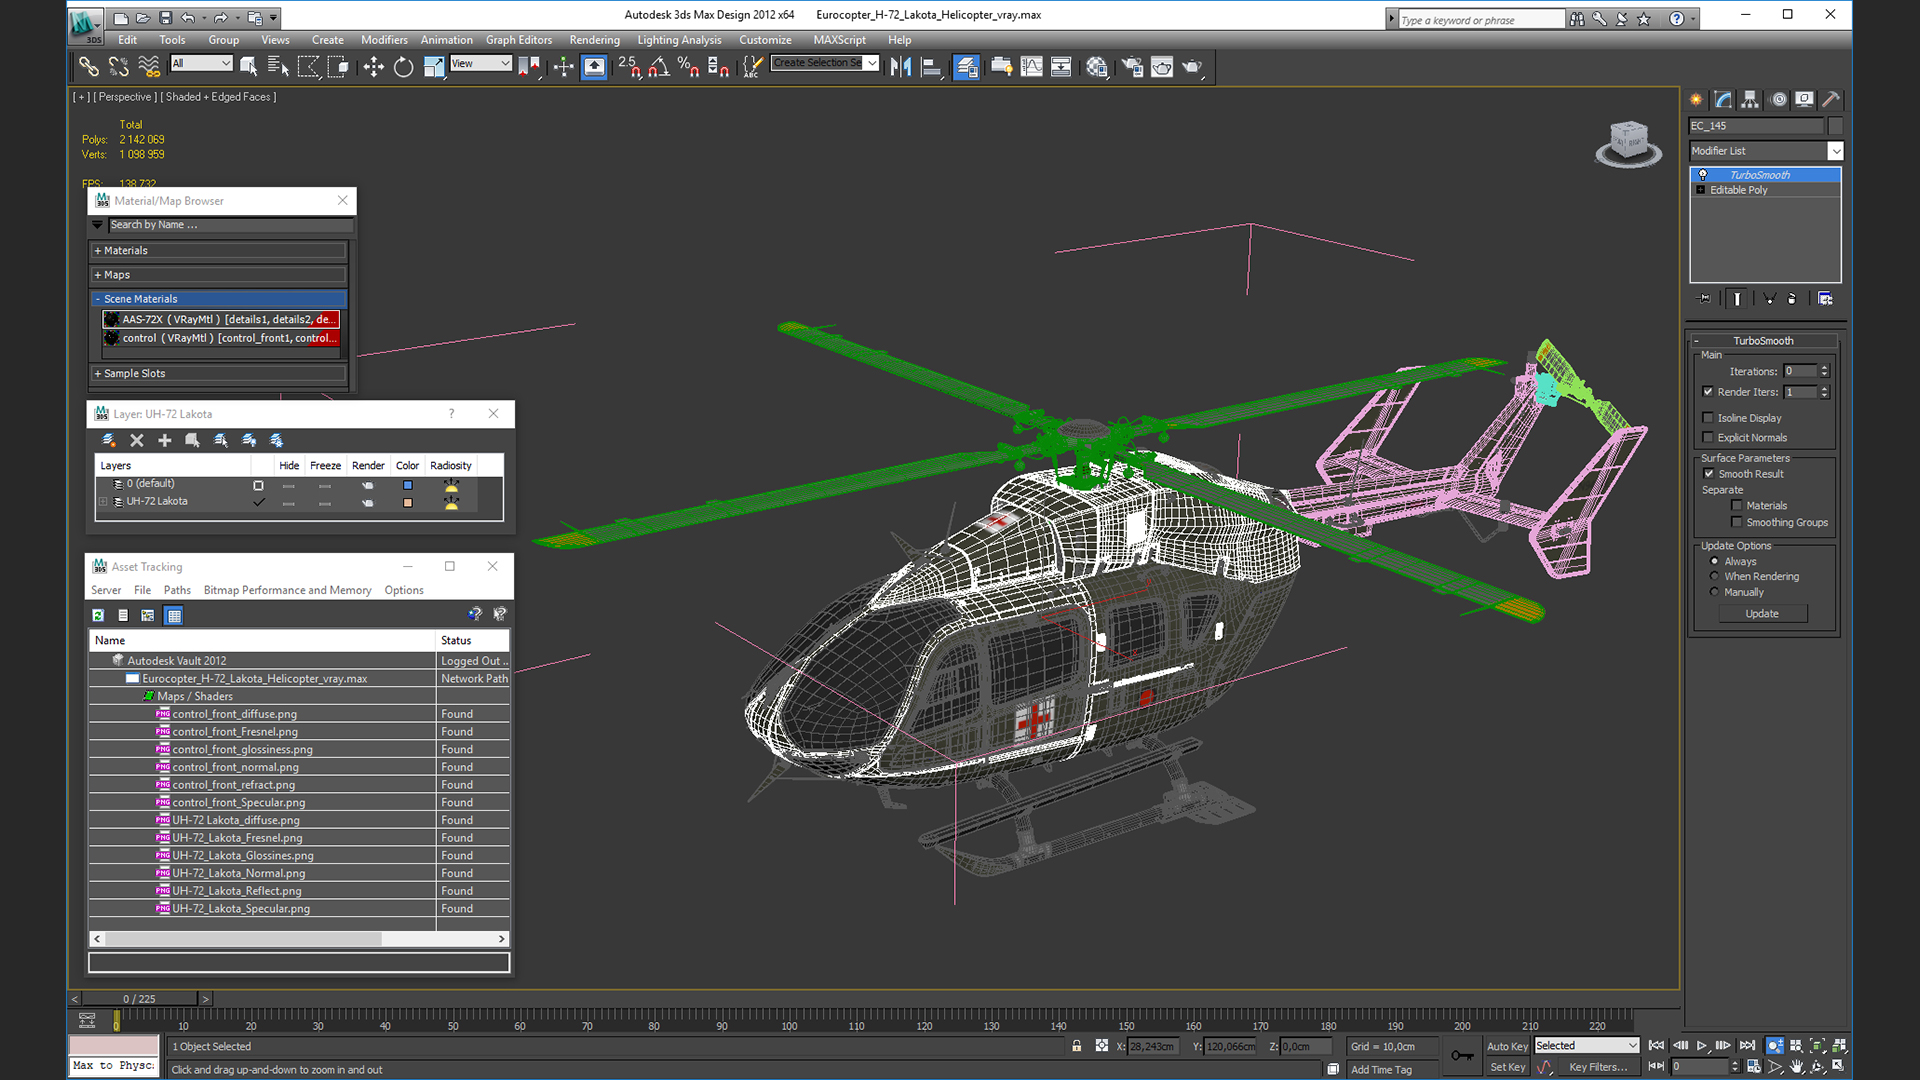
Task: Switch to the Utilities hammer panel
Action: pos(1831,99)
